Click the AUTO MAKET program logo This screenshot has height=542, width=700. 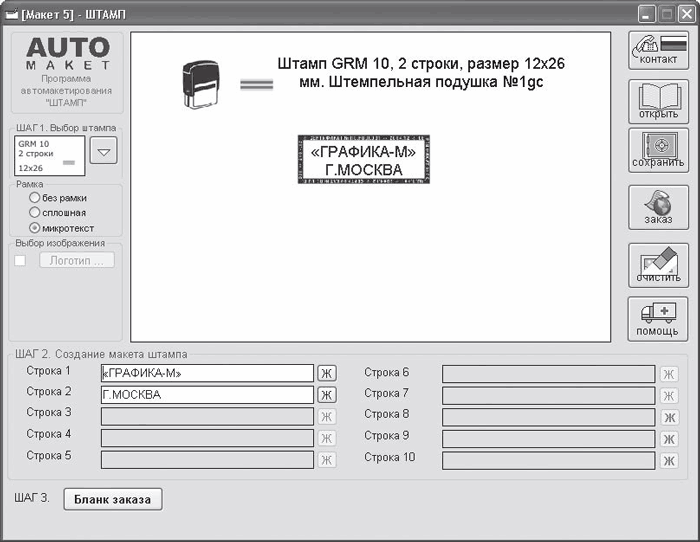click(x=68, y=53)
